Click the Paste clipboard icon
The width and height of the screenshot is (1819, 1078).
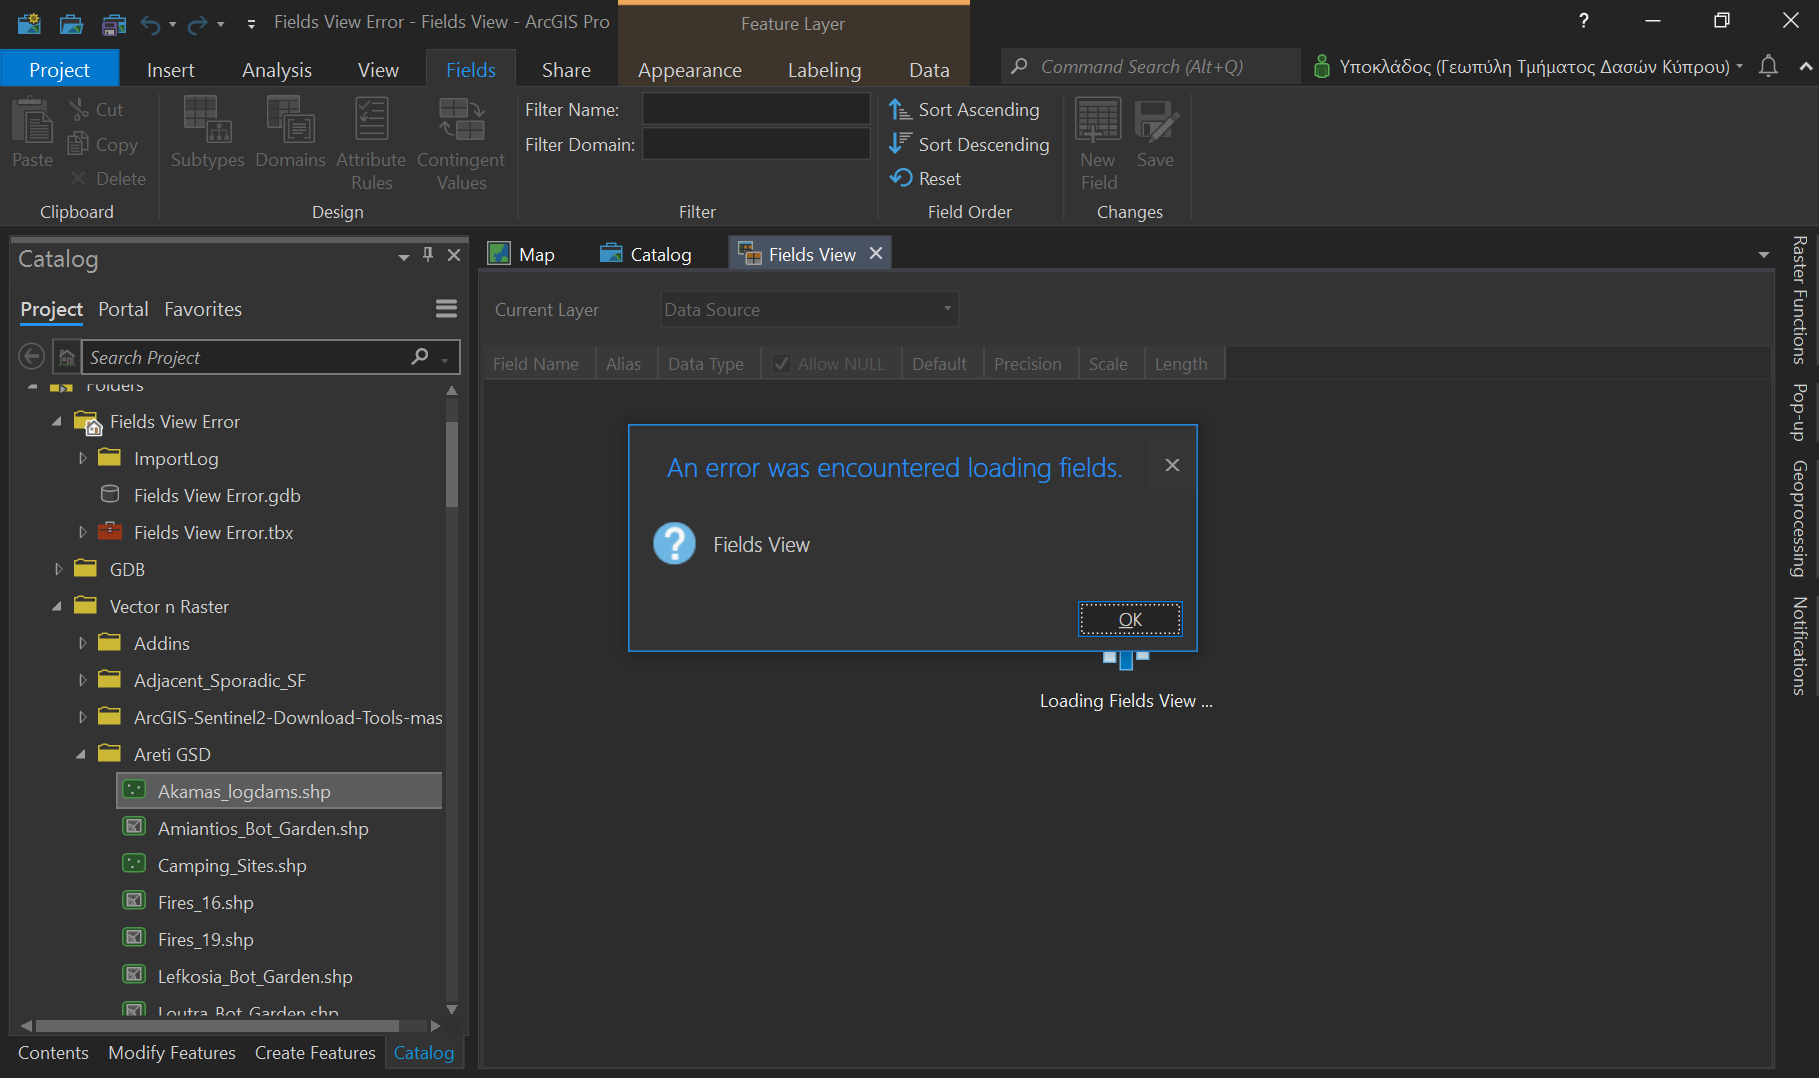pyautogui.click(x=32, y=122)
